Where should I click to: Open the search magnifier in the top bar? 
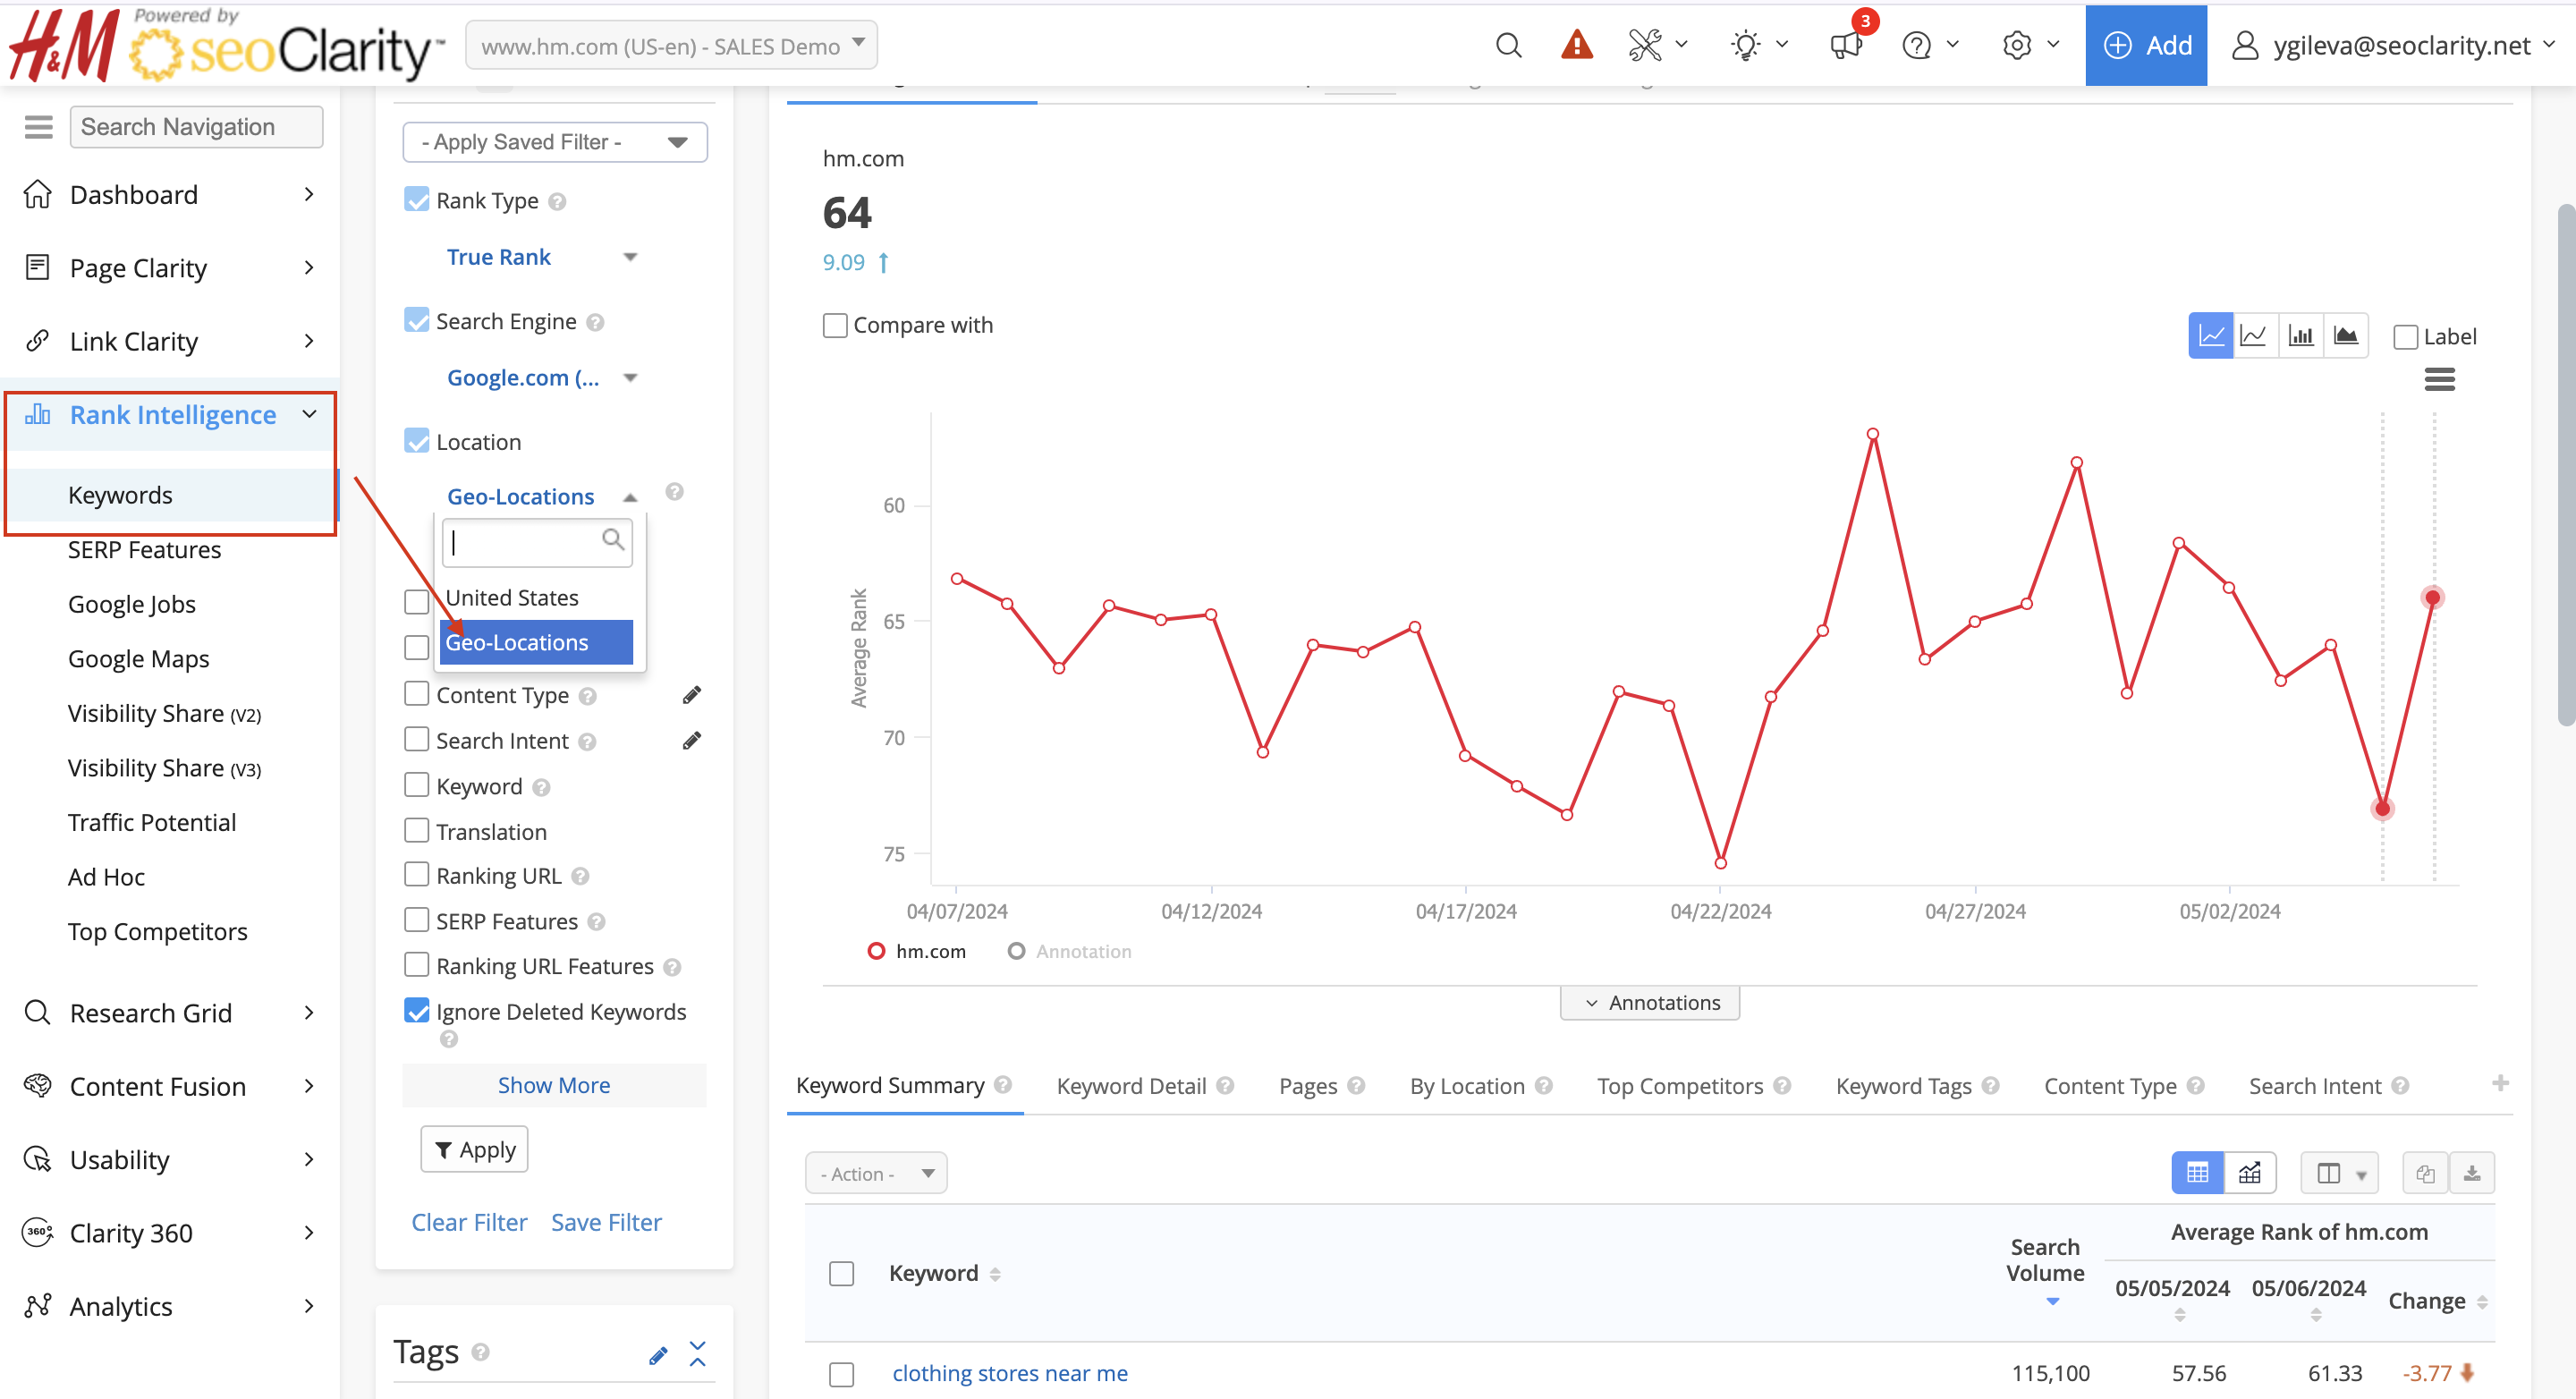1508,45
